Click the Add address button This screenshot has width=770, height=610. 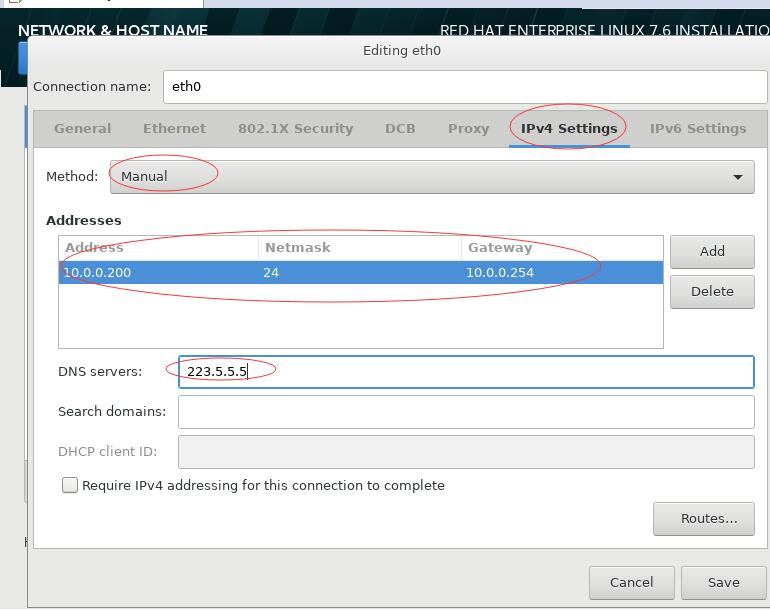pos(711,251)
